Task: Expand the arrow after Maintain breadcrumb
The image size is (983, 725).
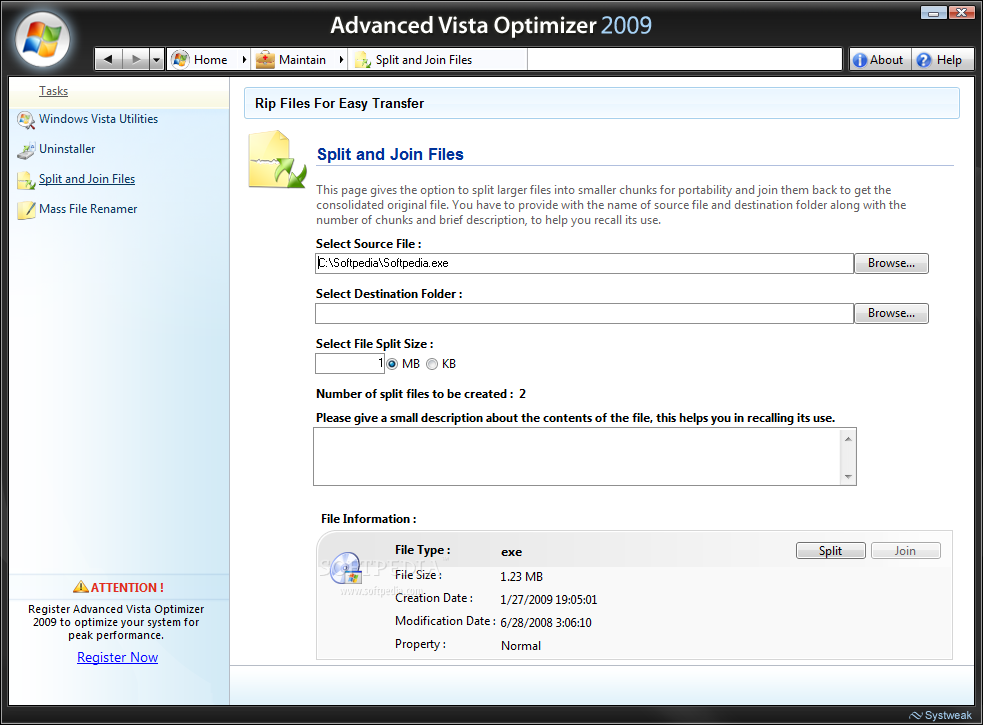Action: [x=341, y=60]
